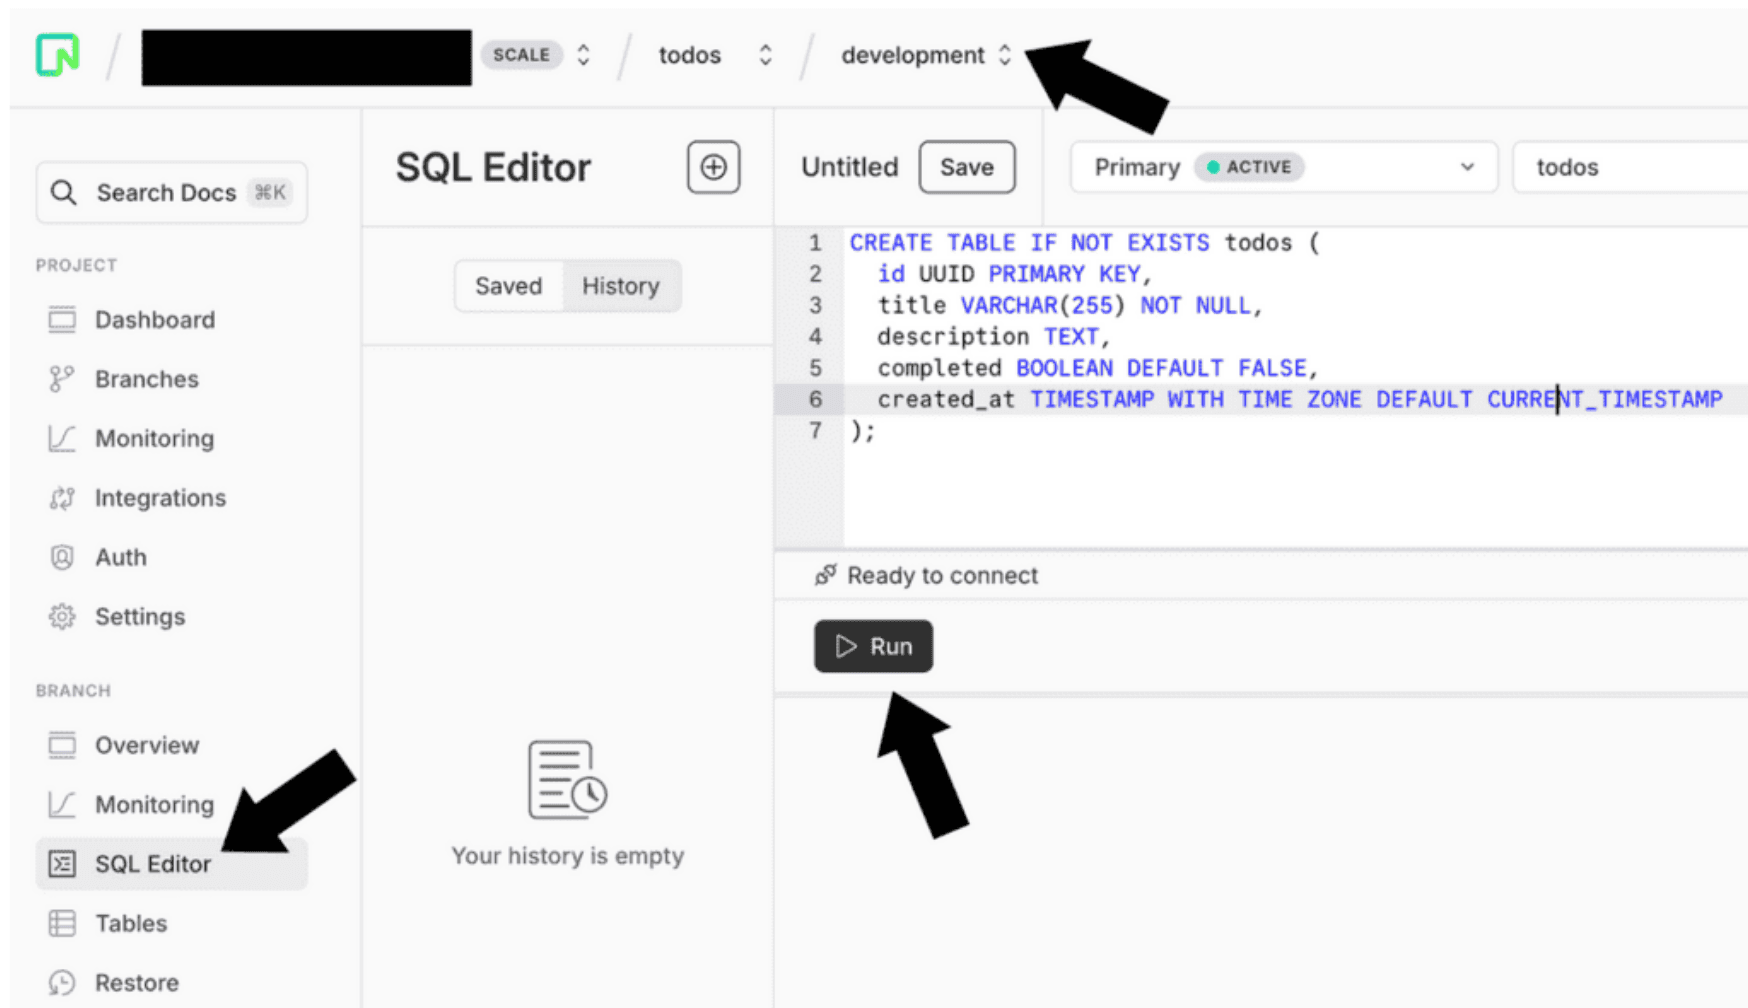Open the organization switcher next to SCALE
1748x1008 pixels.
pyautogui.click(x=583, y=55)
